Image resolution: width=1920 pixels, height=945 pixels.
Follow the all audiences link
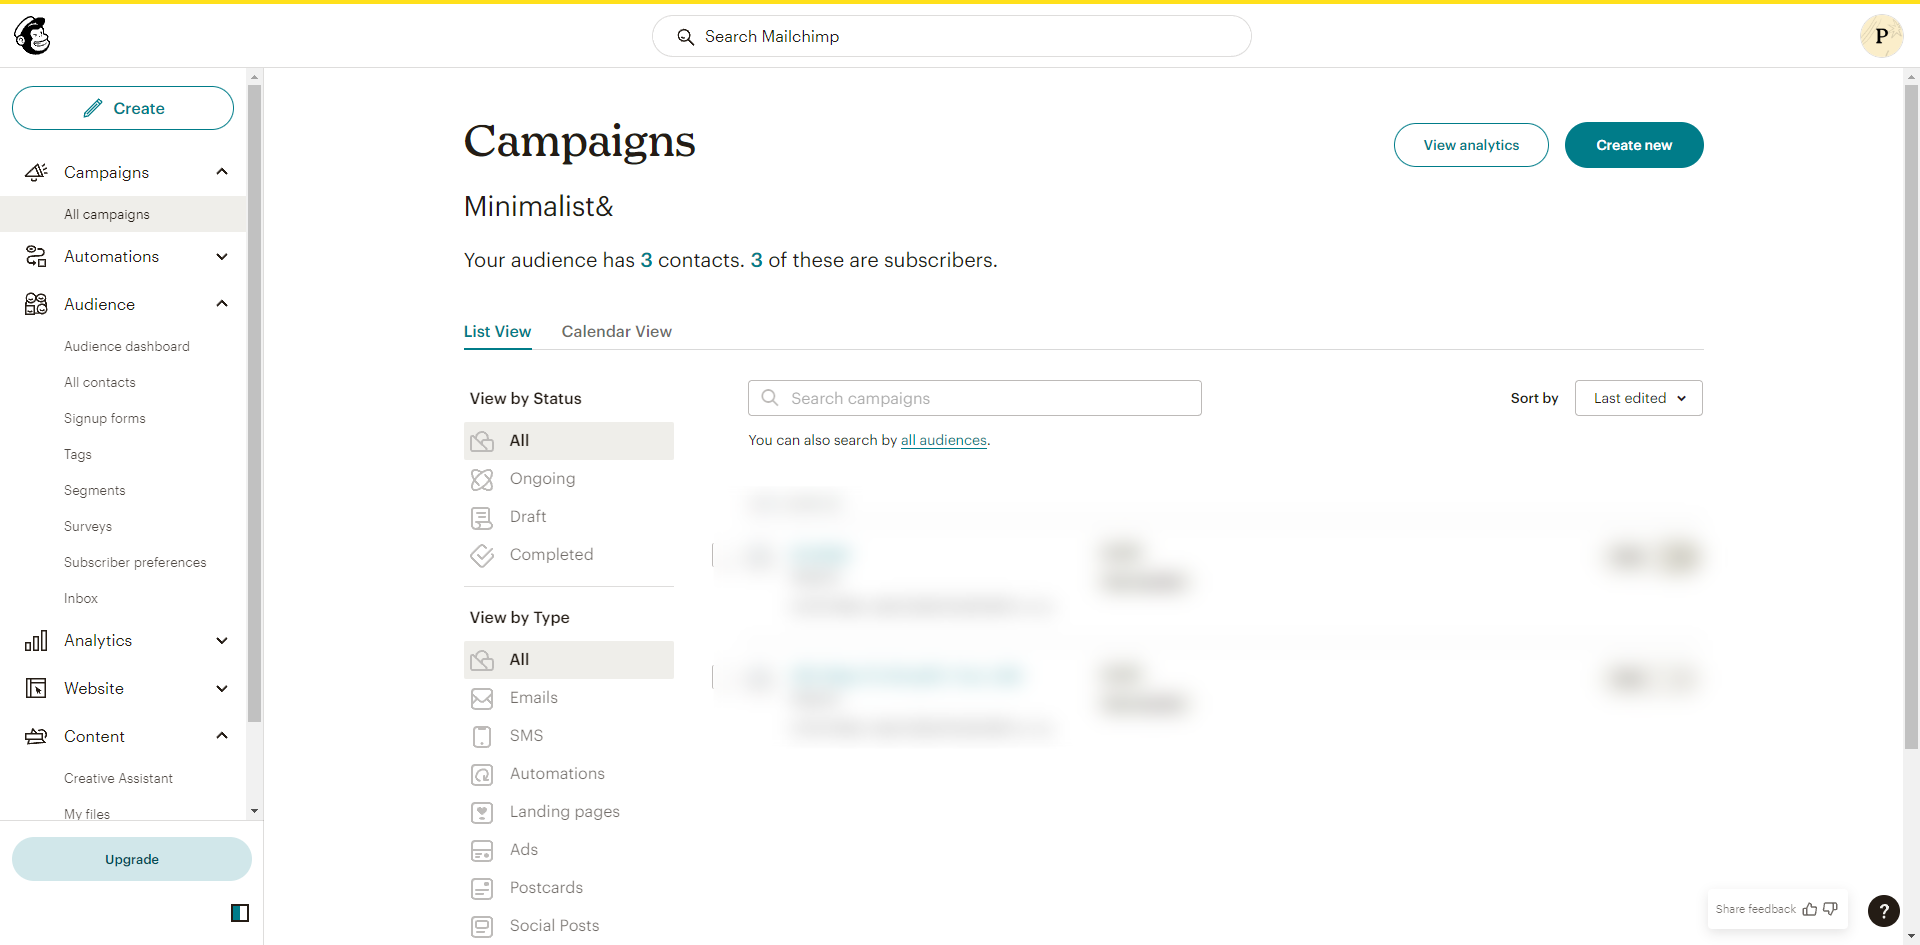(943, 440)
